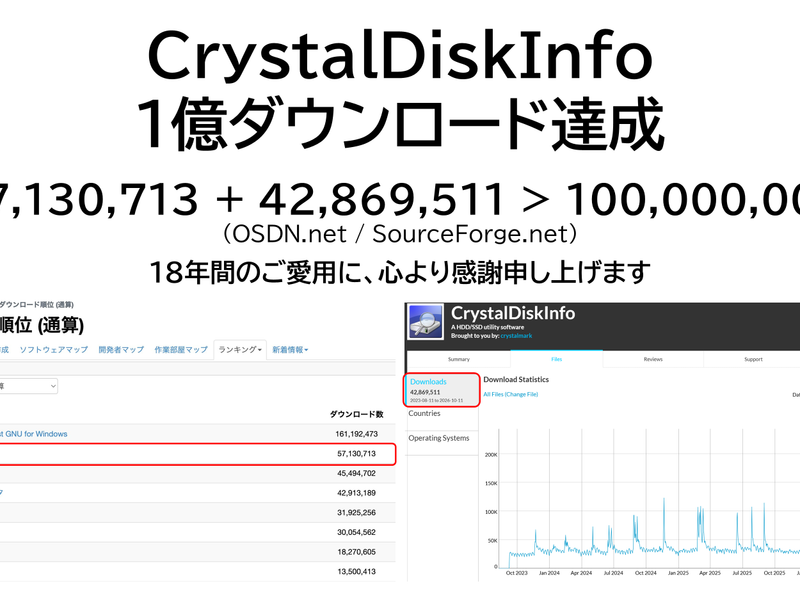Click the 57,130,713 download count row

point(197,454)
